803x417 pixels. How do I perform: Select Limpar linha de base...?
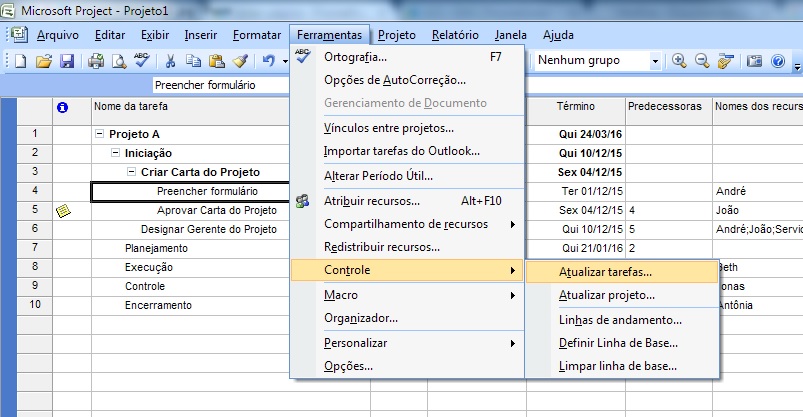[622, 366]
